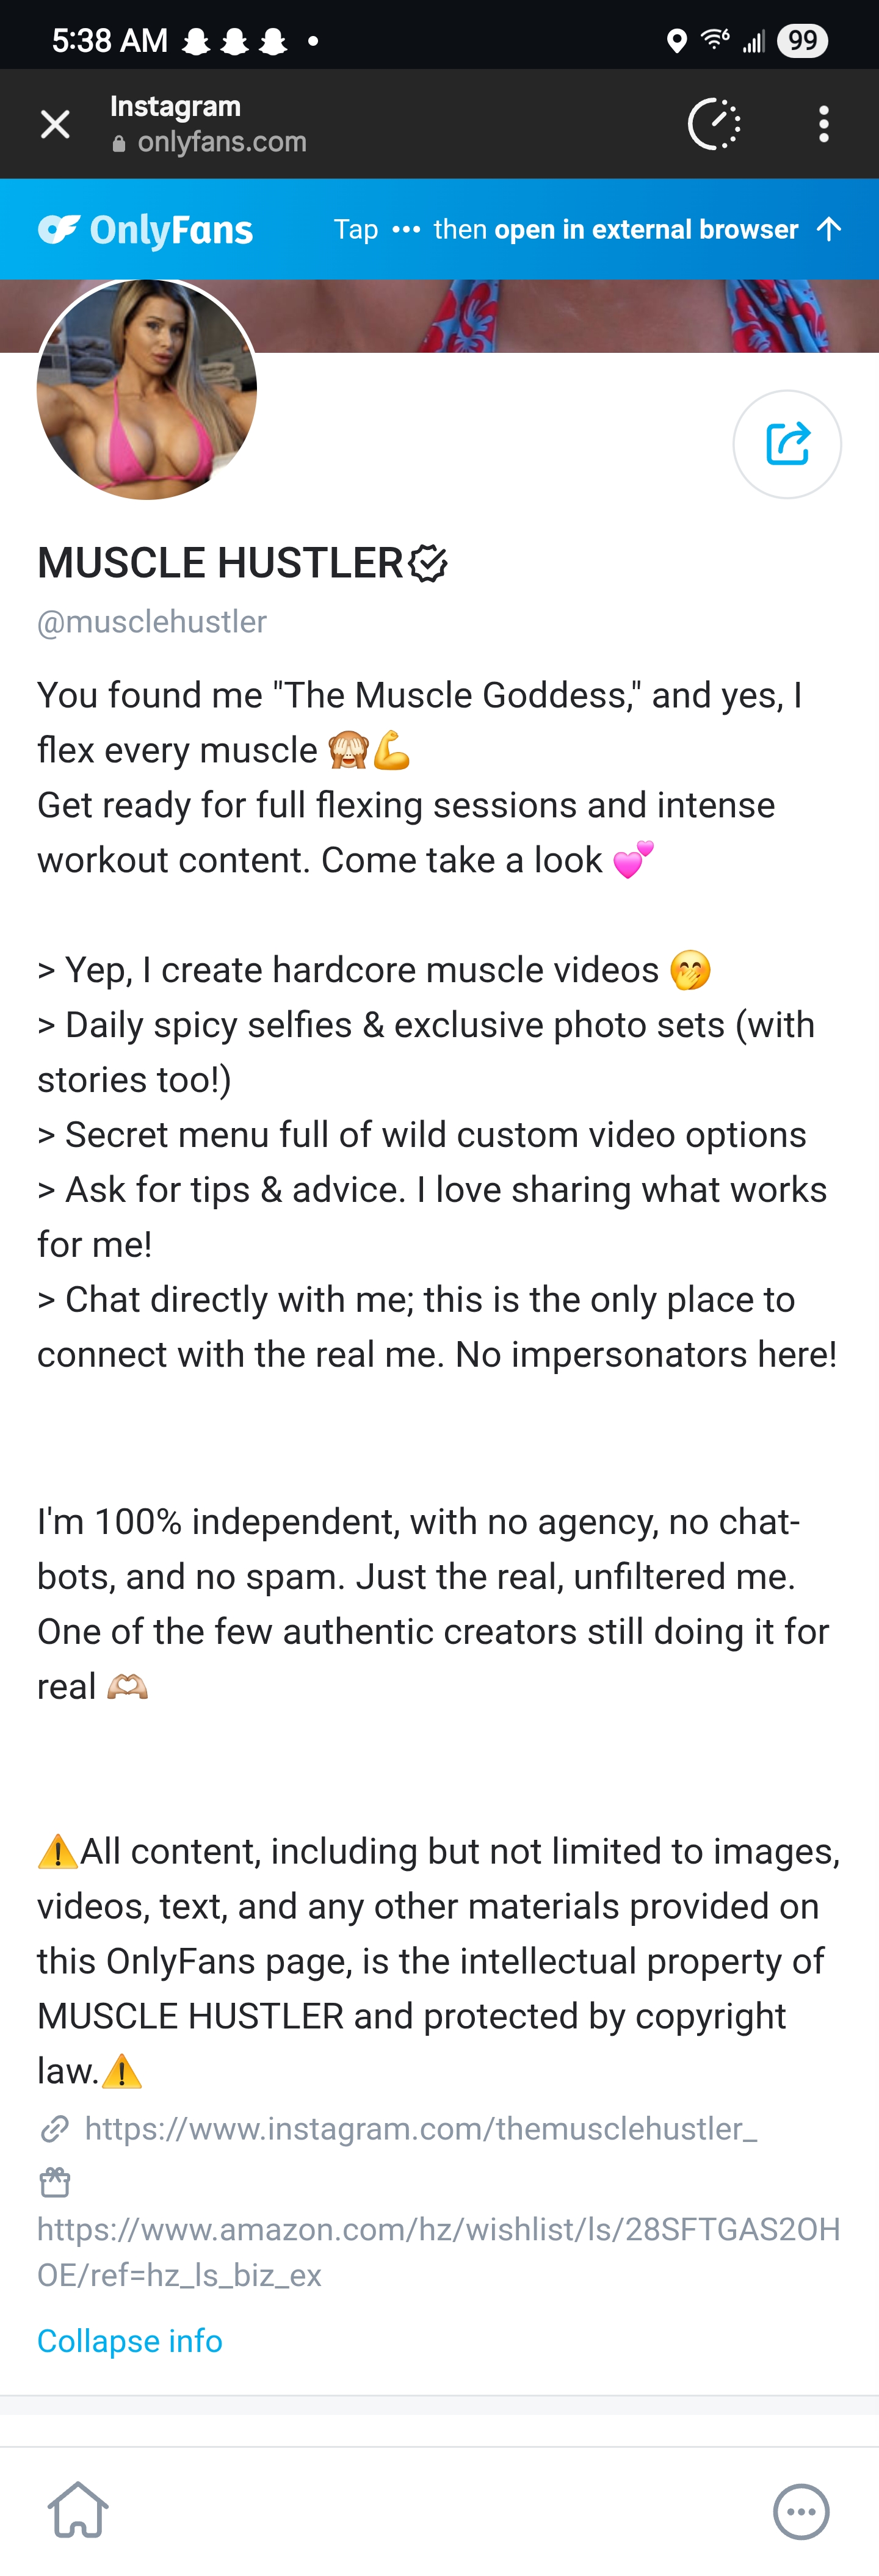
Task: Tap the profile avatar photo
Action: click(147, 389)
